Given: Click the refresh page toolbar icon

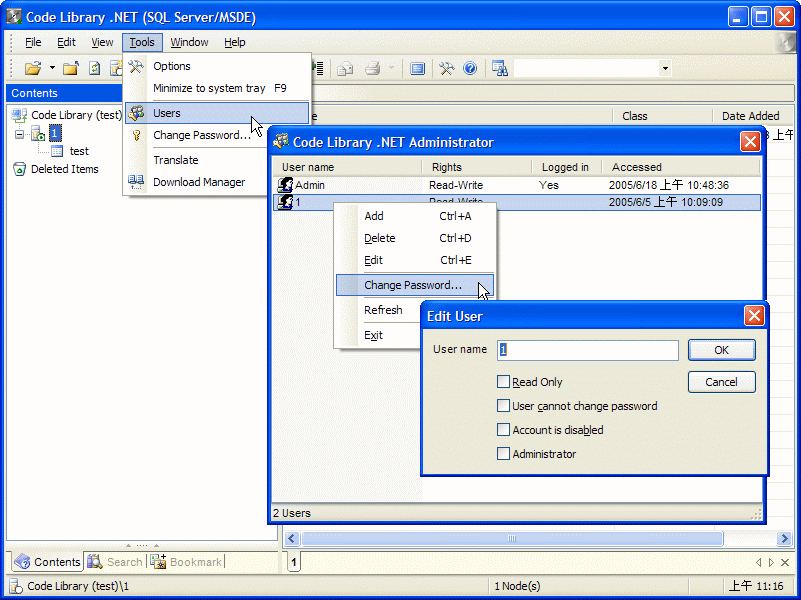Looking at the screenshot, I should point(95,68).
